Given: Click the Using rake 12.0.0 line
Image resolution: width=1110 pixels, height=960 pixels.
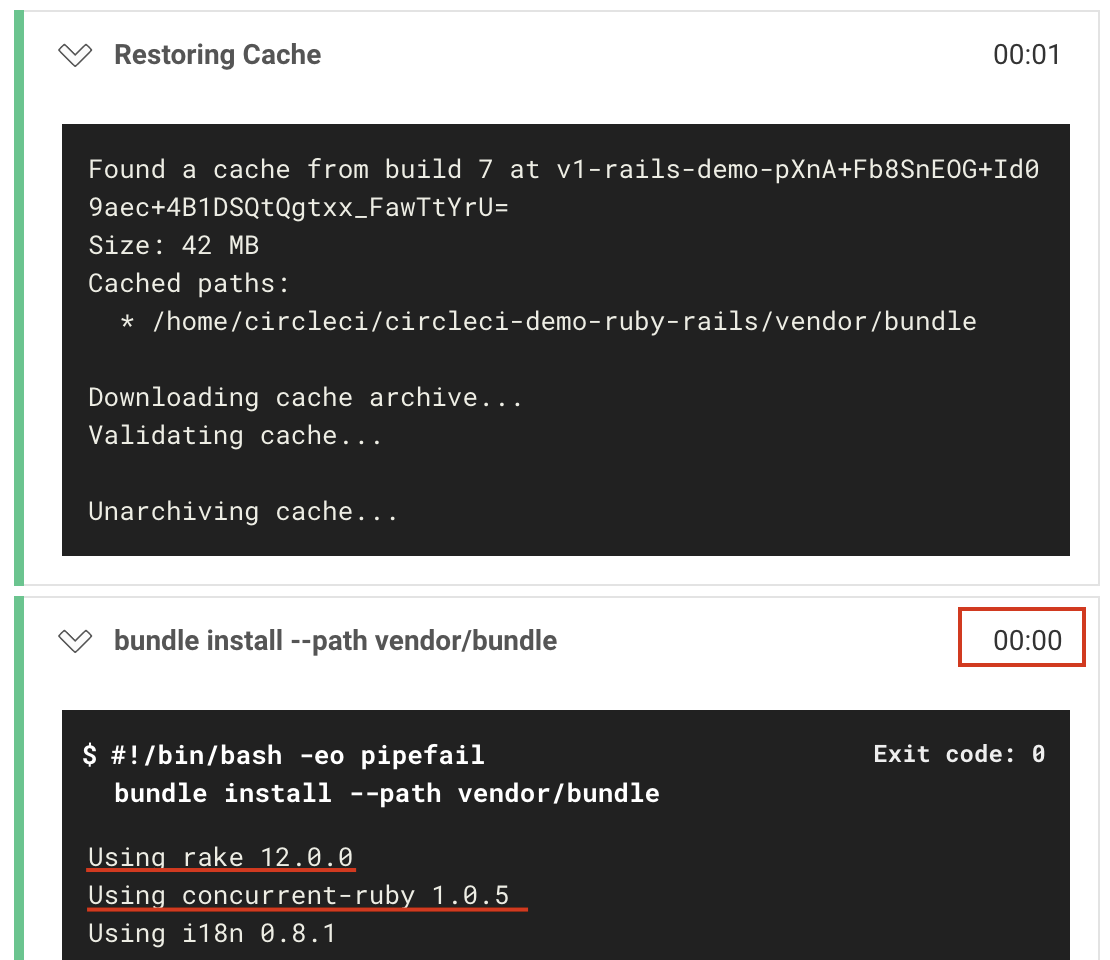Looking at the screenshot, I should pyautogui.click(x=220, y=857).
